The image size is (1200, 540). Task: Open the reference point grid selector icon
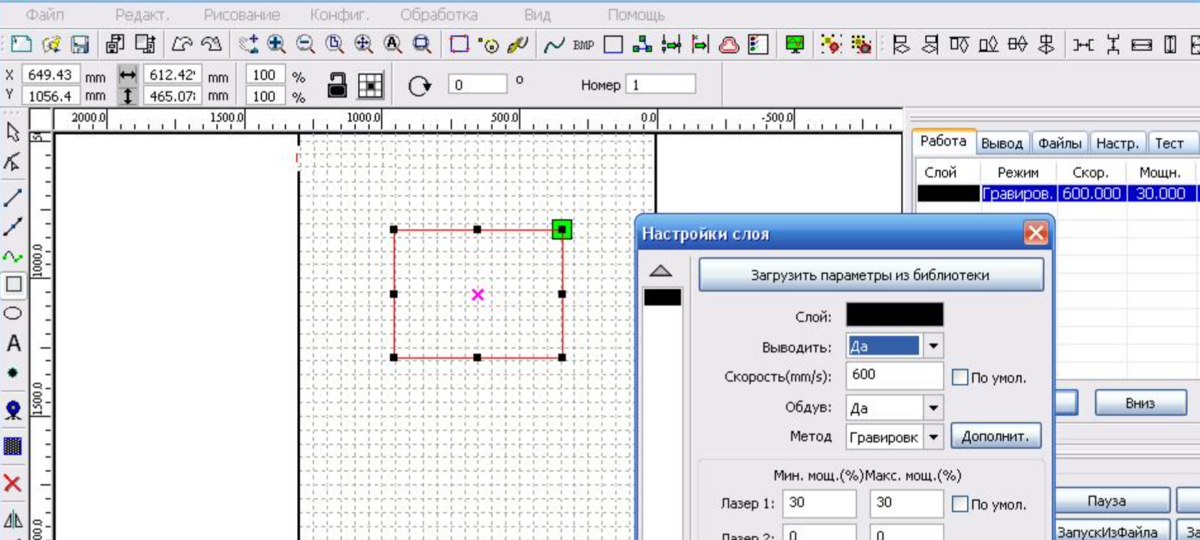[x=371, y=86]
